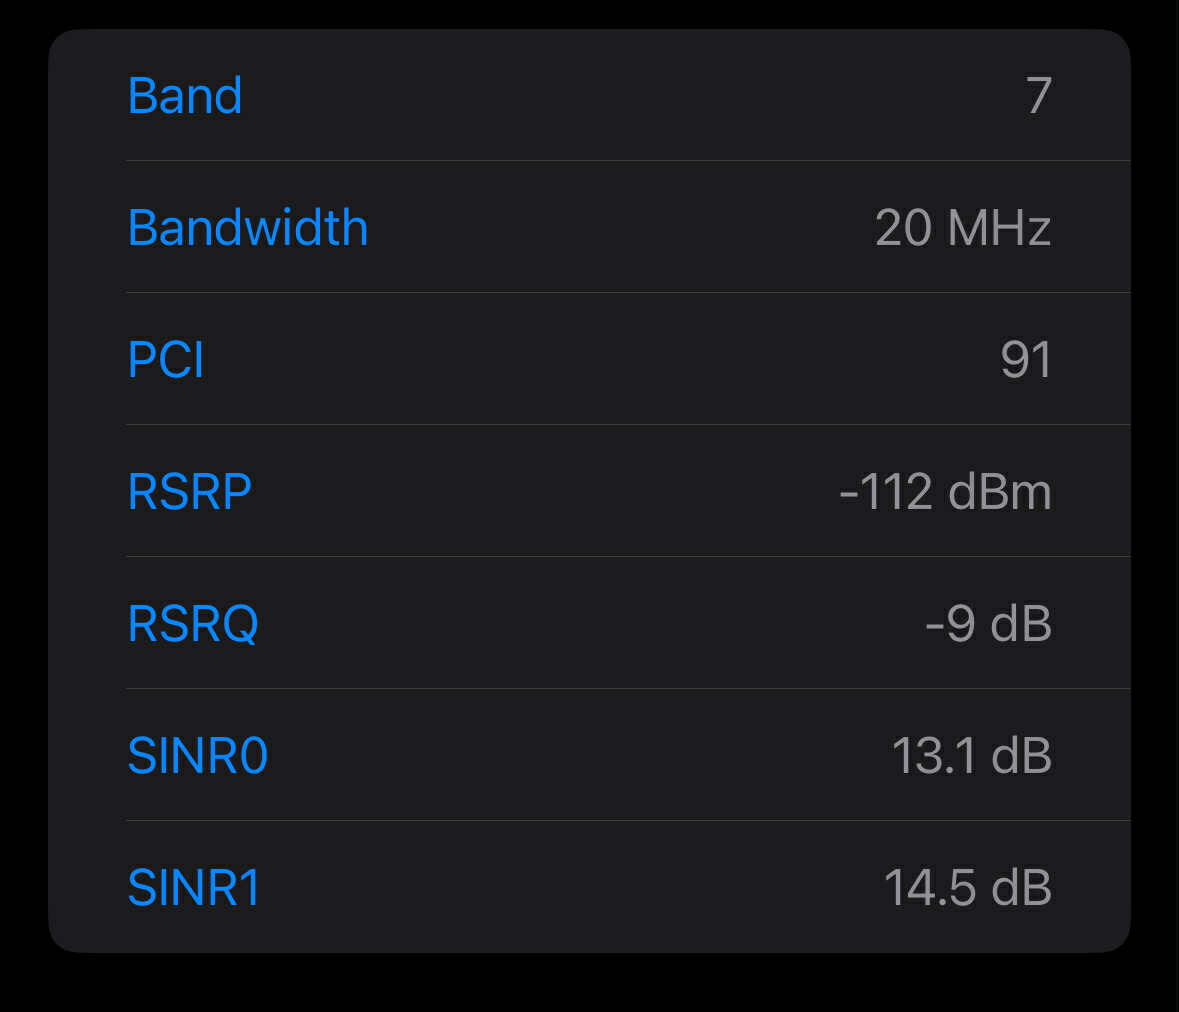Select the 20 MHz bandwidth value

click(963, 228)
